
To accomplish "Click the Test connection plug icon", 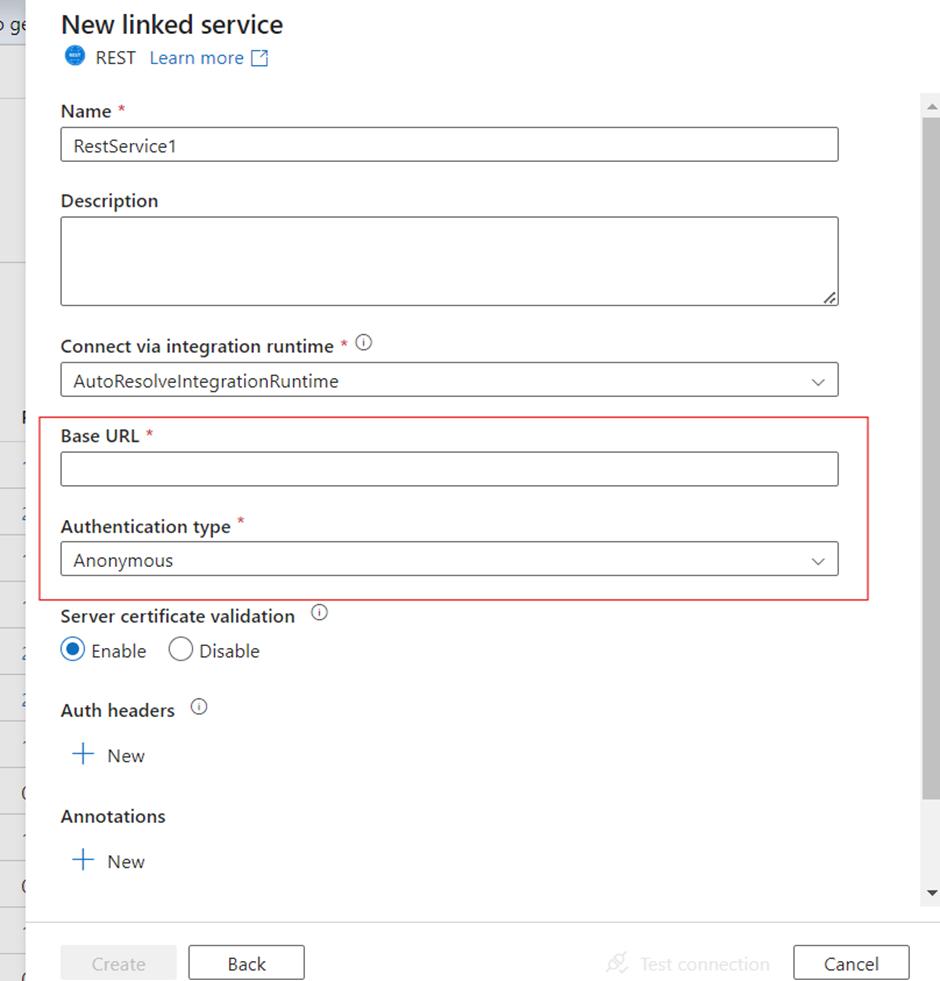I will coord(617,963).
